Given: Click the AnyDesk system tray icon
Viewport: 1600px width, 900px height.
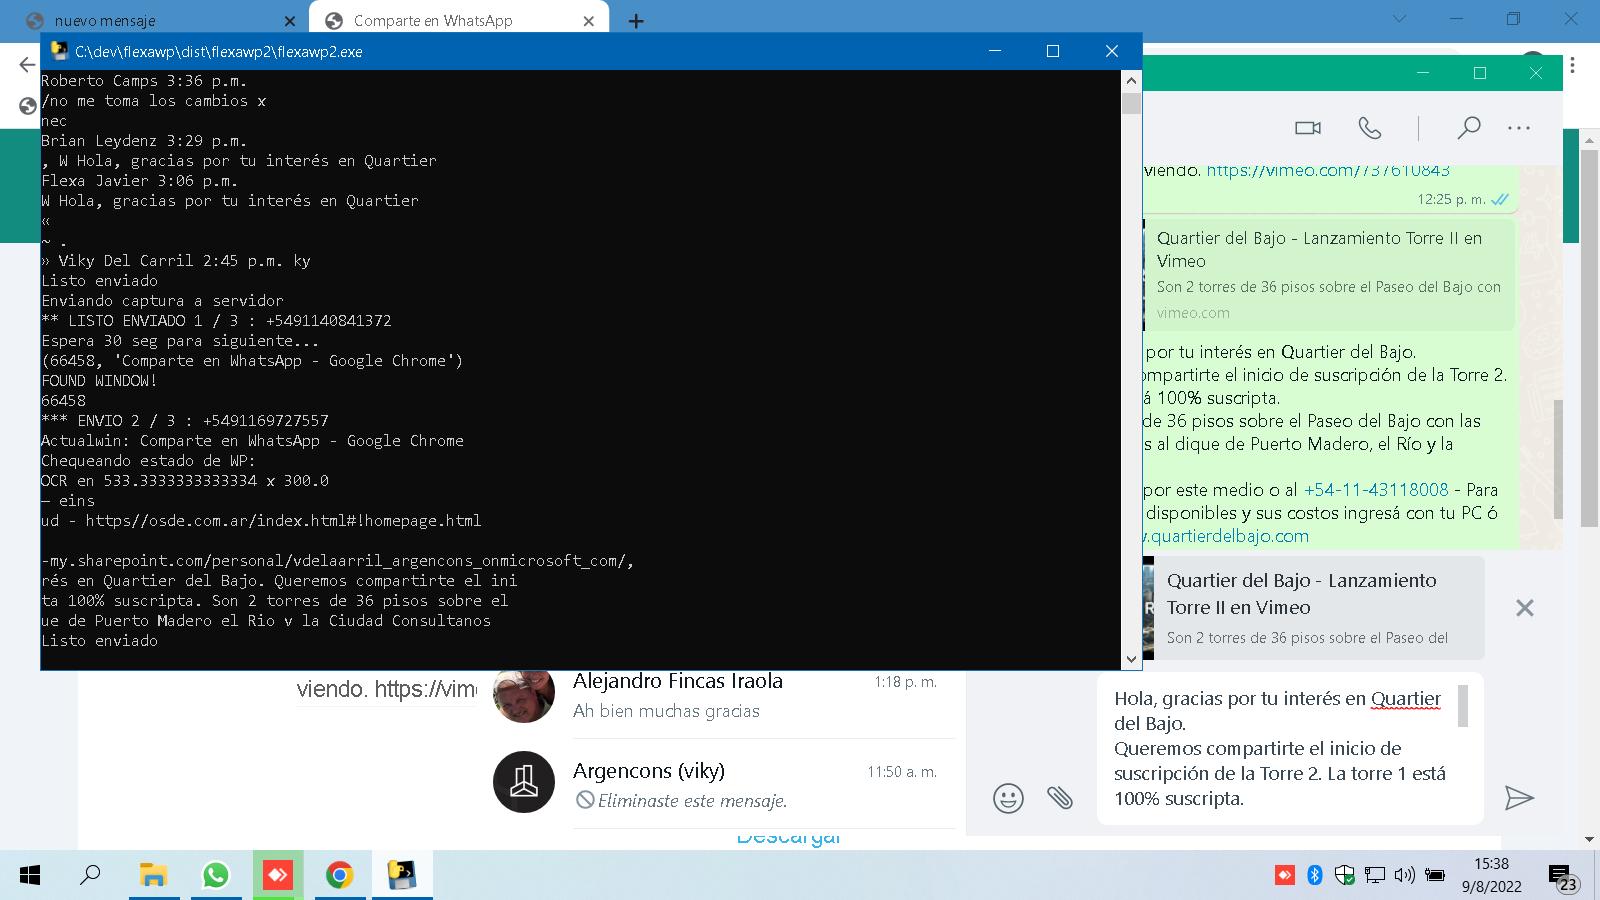Looking at the screenshot, I should (1284, 876).
